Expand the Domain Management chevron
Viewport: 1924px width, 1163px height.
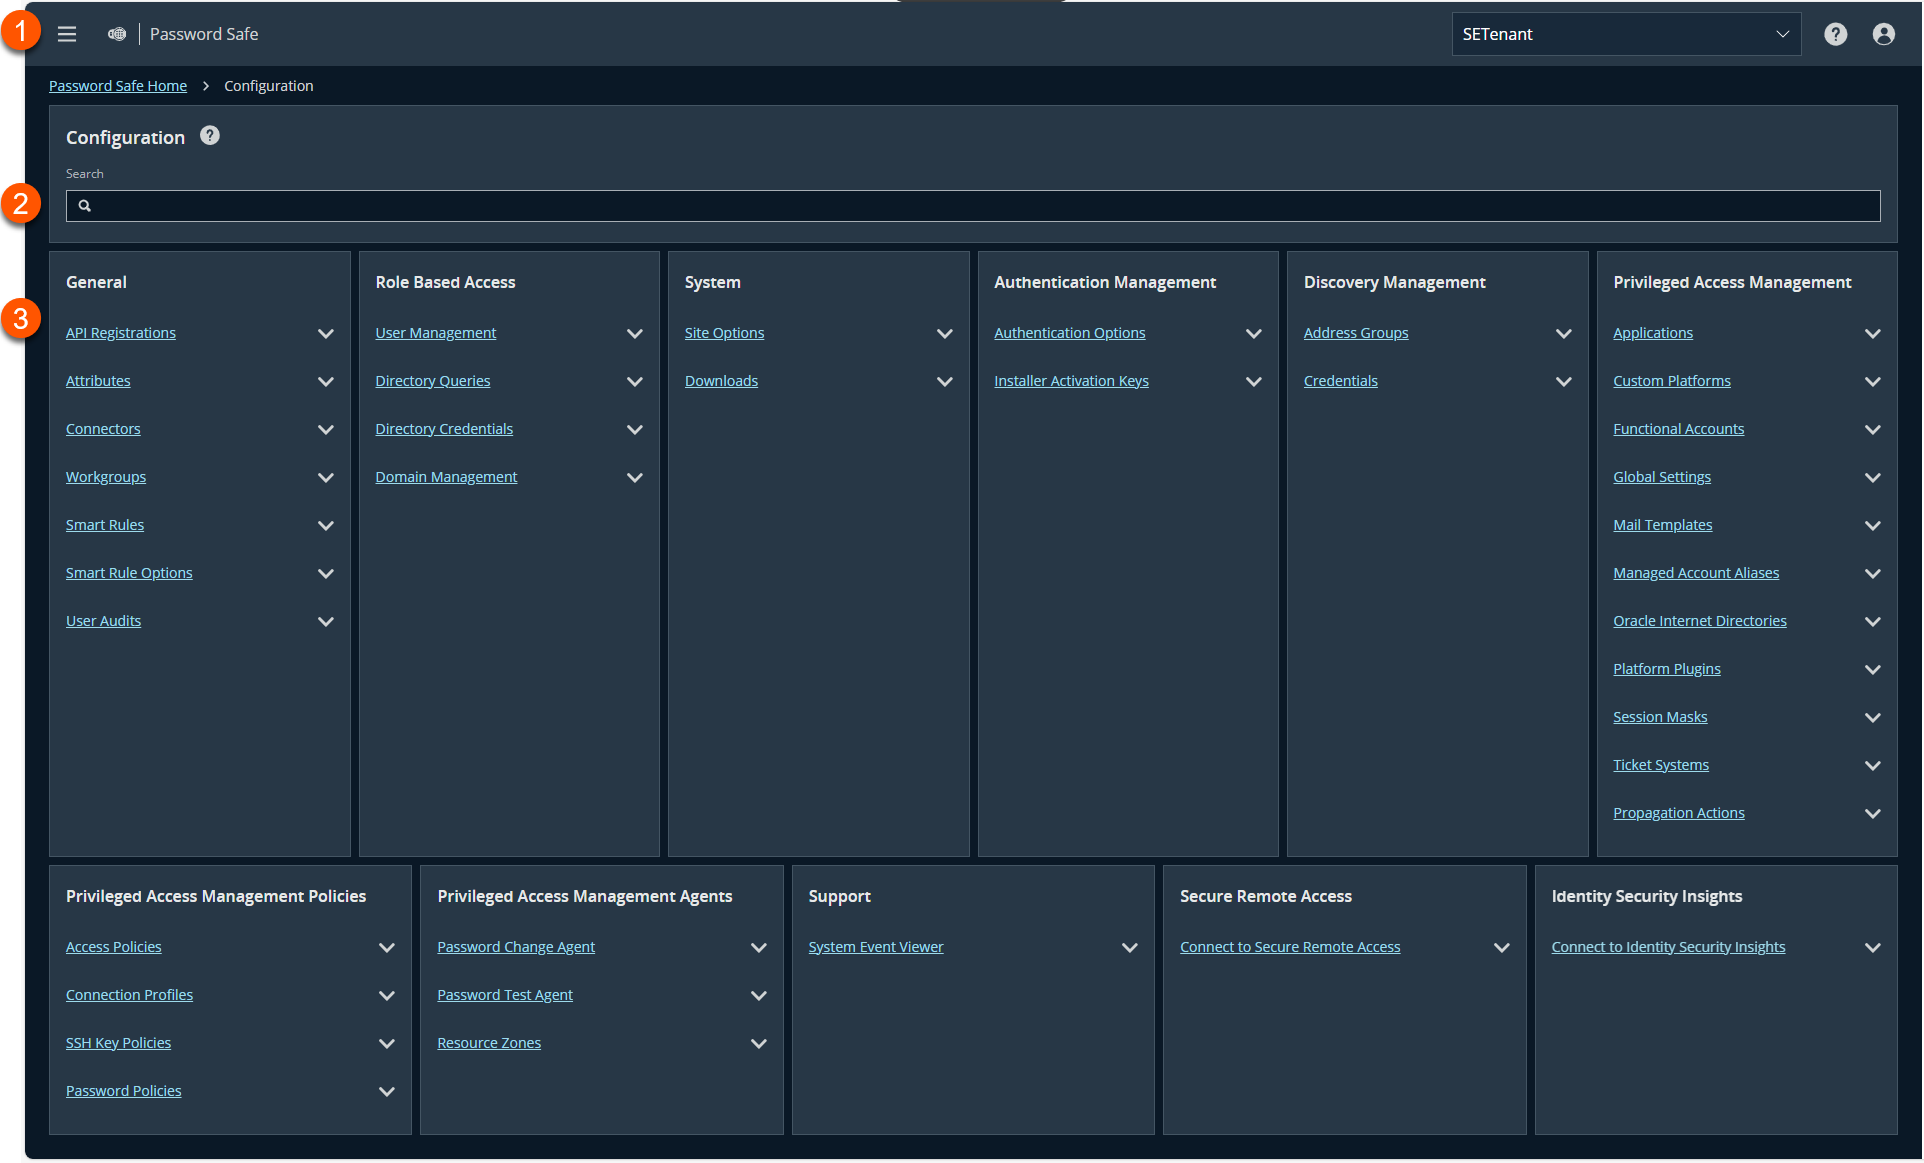(x=634, y=477)
